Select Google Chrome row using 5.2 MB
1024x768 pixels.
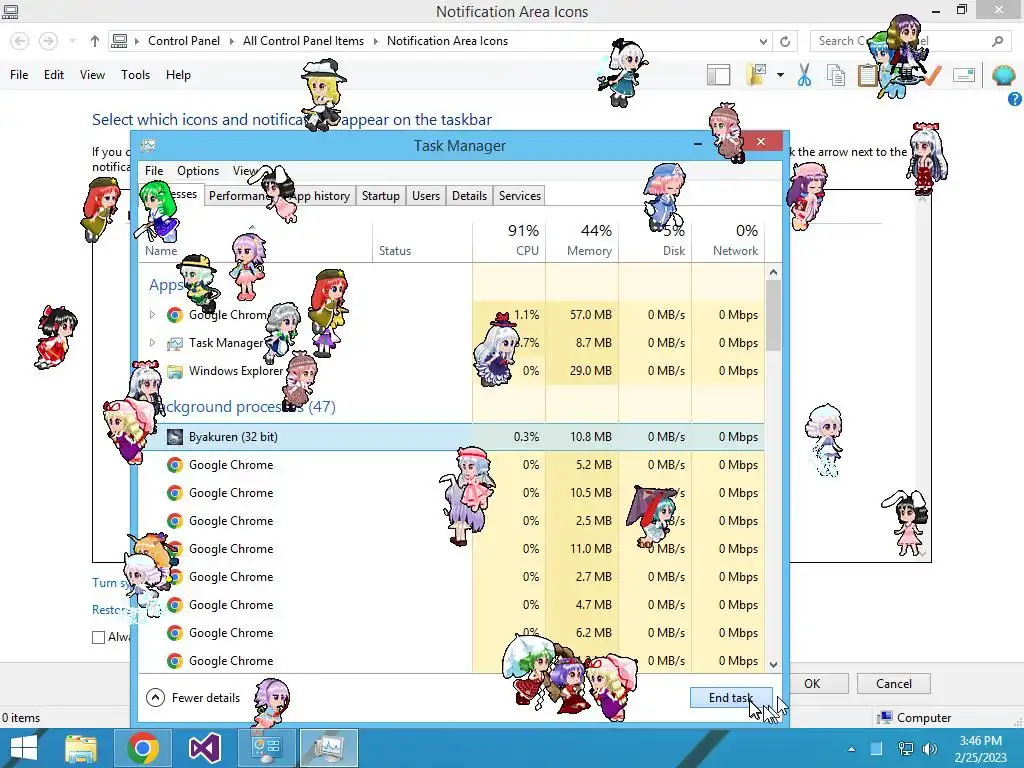pyautogui.click(x=451, y=465)
